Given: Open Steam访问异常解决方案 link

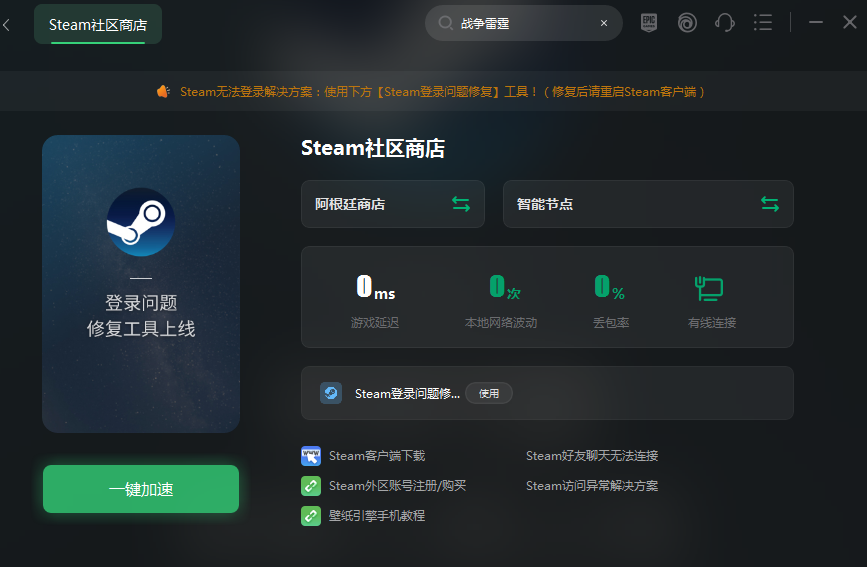Looking at the screenshot, I should pos(592,486).
